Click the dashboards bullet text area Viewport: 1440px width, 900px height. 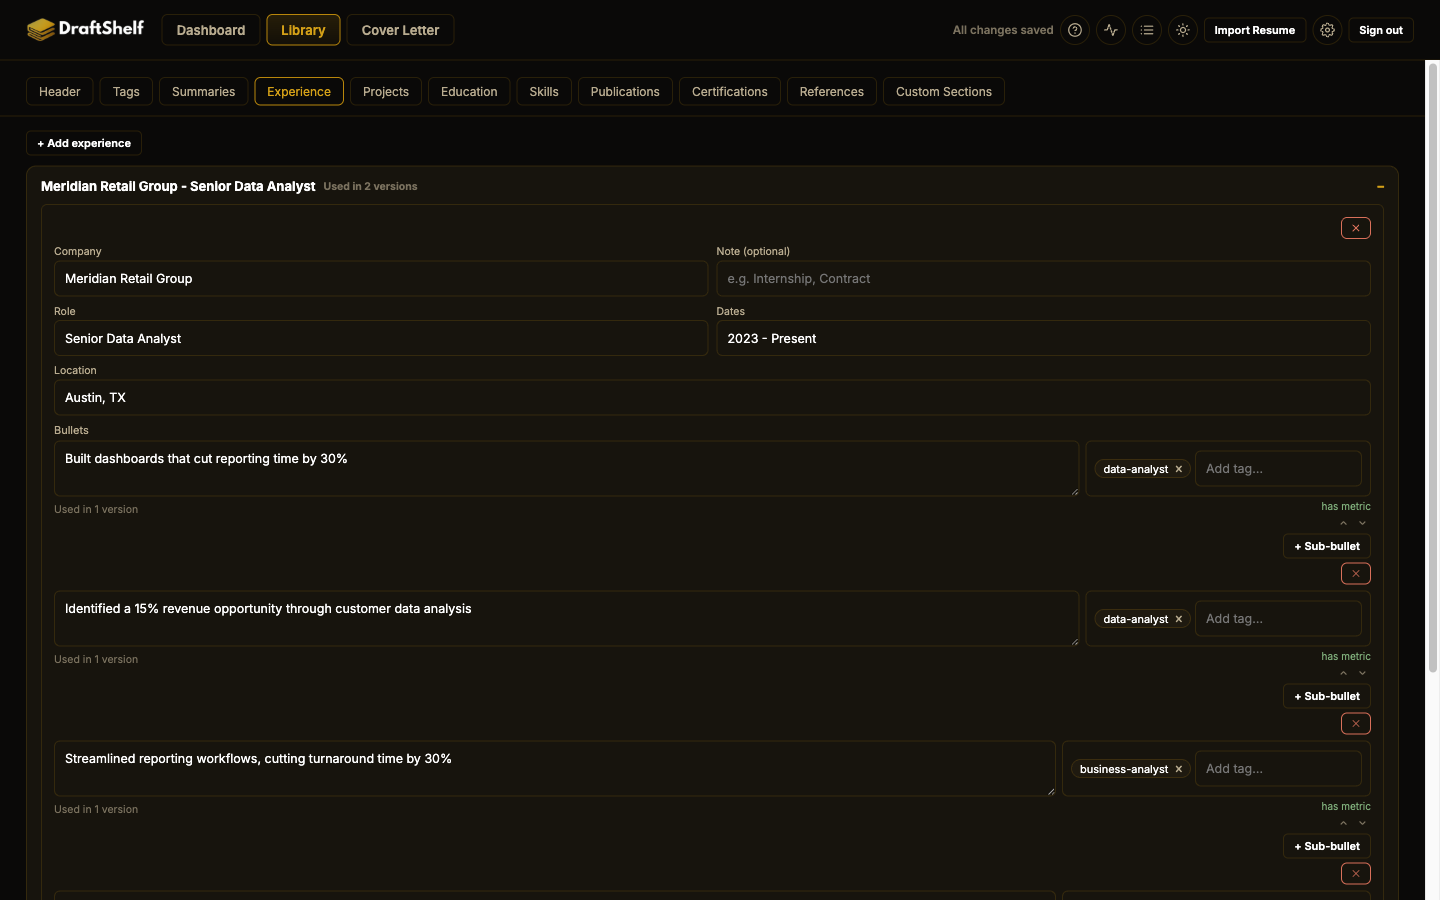566,468
